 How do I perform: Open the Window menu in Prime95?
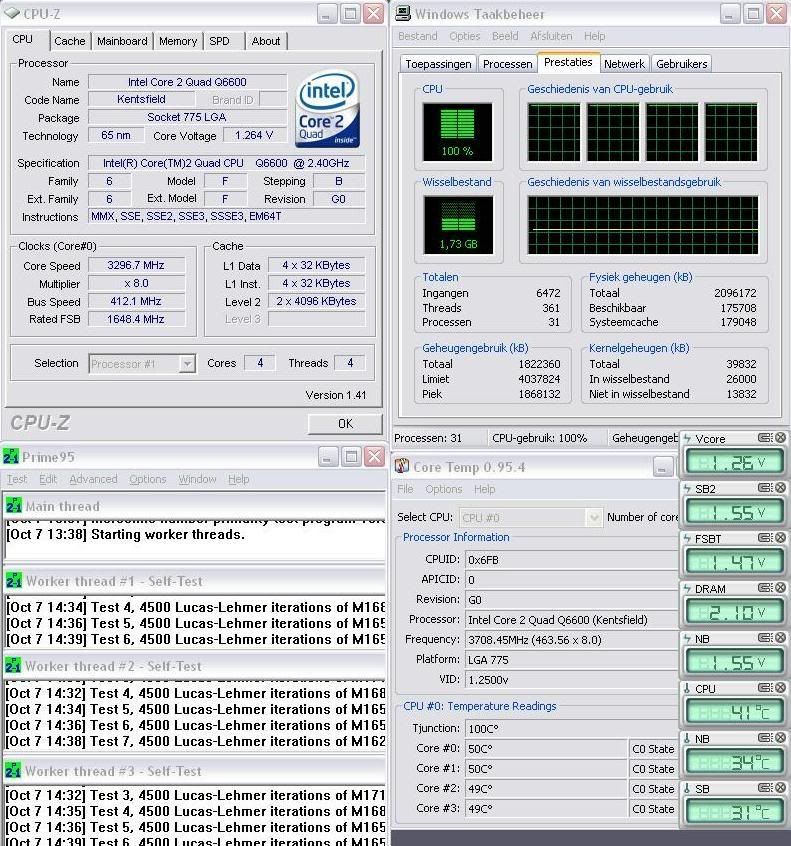click(x=197, y=479)
